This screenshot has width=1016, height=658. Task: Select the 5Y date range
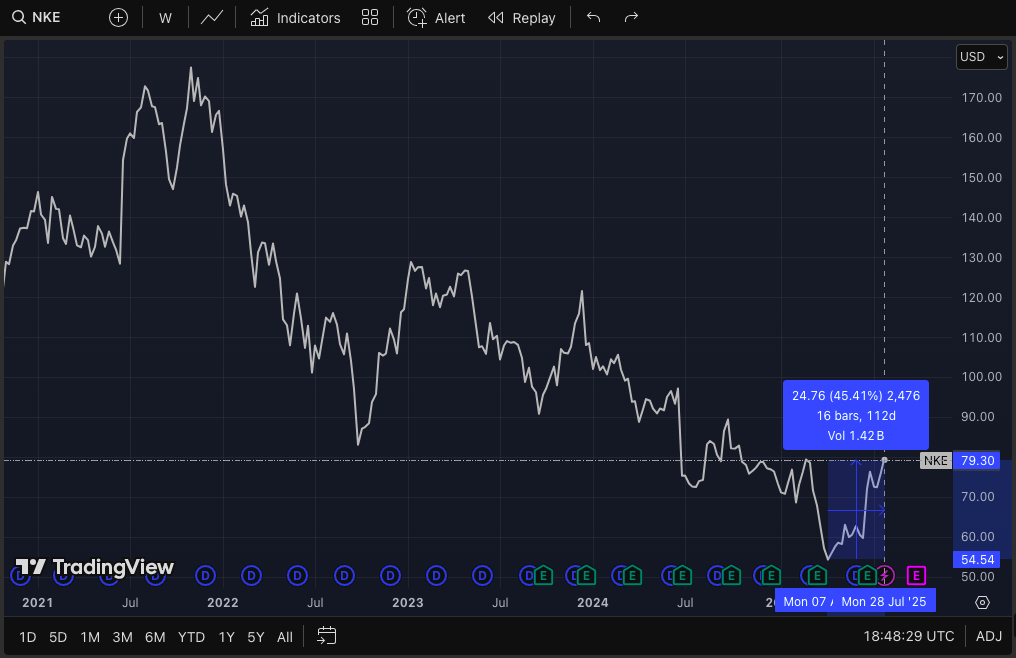tap(256, 637)
